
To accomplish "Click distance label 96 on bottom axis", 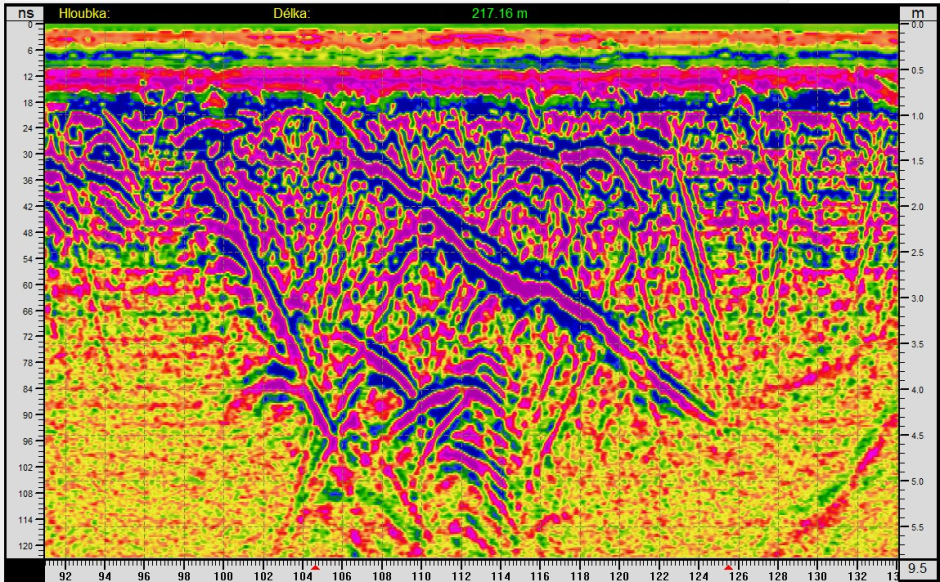I will pos(144,577).
